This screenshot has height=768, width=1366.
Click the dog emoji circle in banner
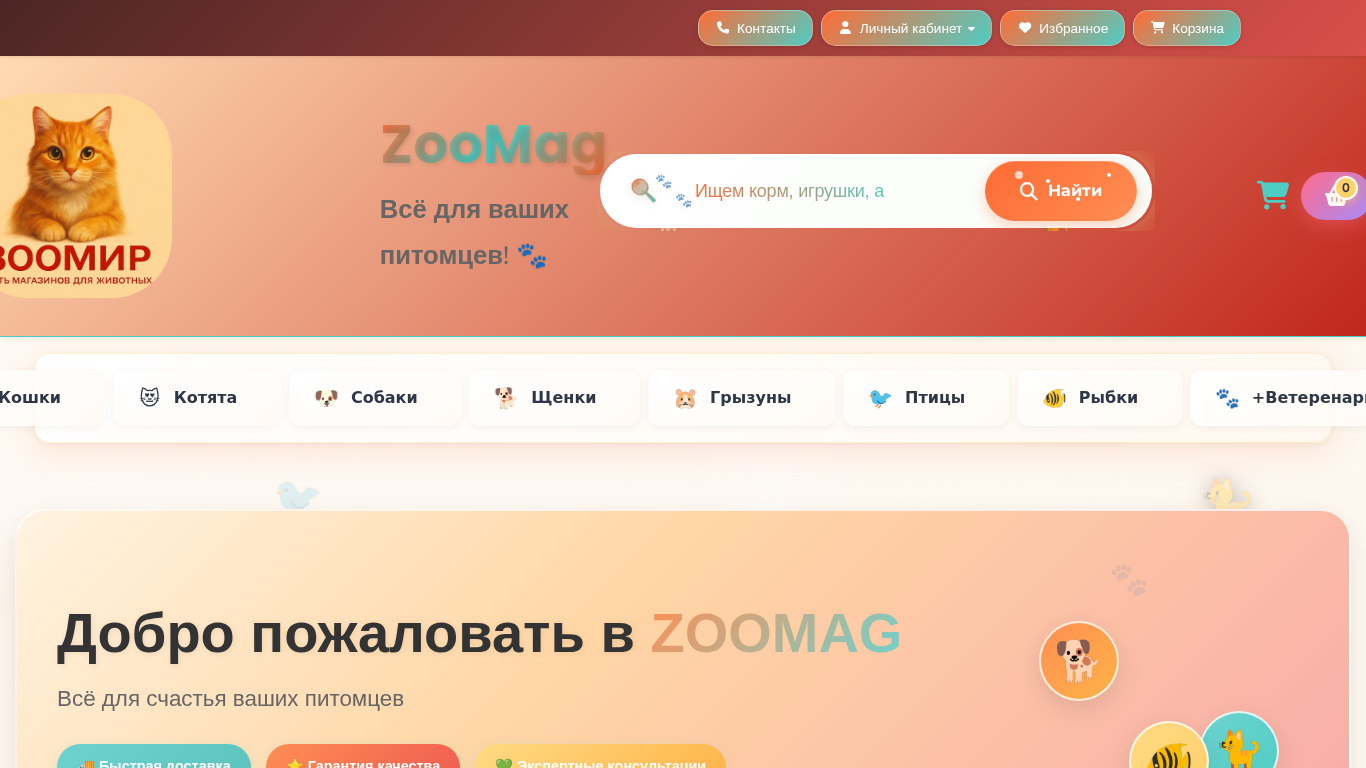(1079, 661)
